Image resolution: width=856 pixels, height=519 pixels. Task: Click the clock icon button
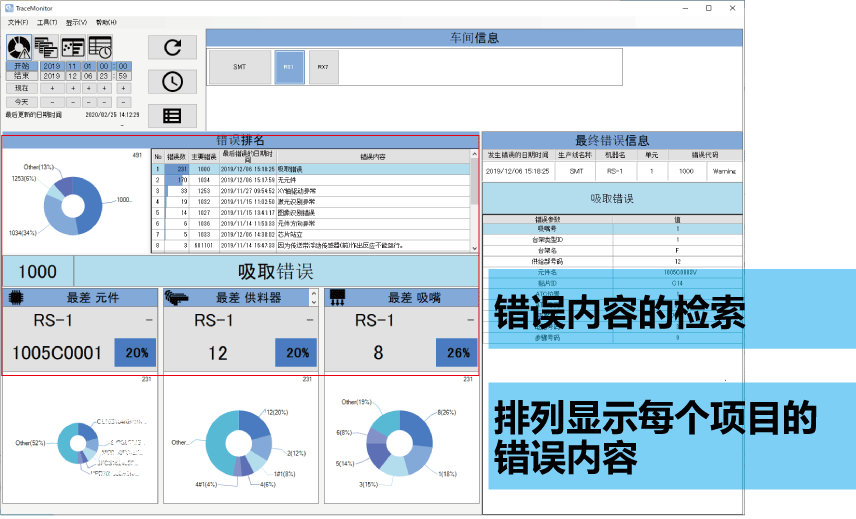pyautogui.click(x=172, y=81)
